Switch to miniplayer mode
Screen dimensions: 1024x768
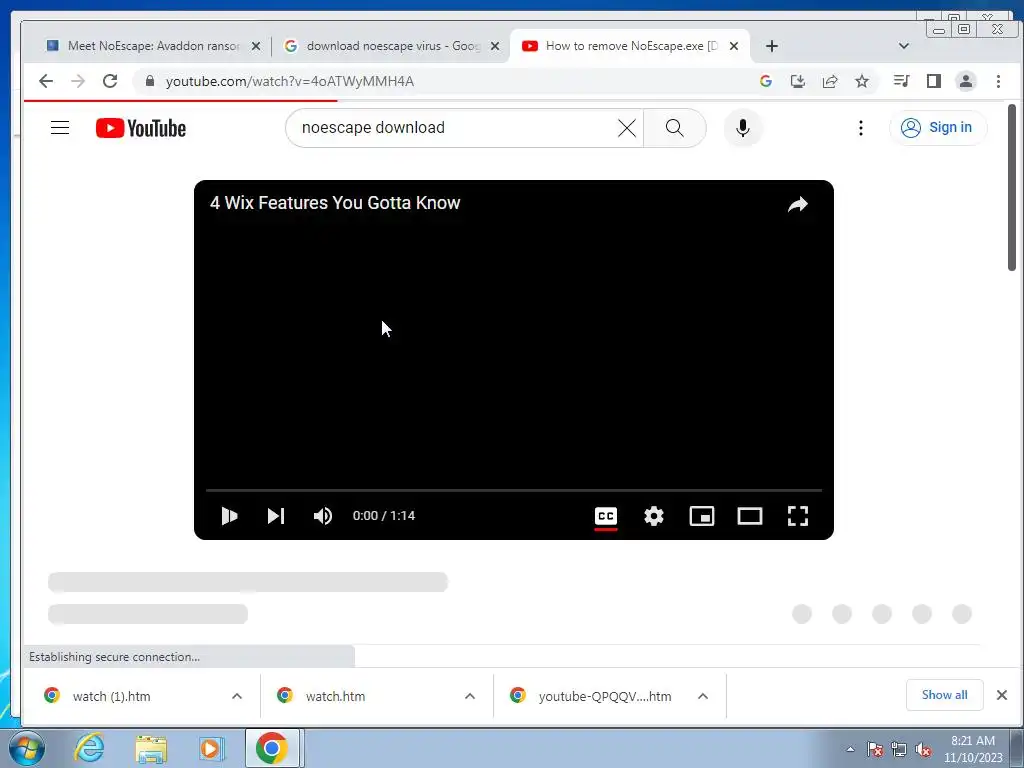(702, 516)
